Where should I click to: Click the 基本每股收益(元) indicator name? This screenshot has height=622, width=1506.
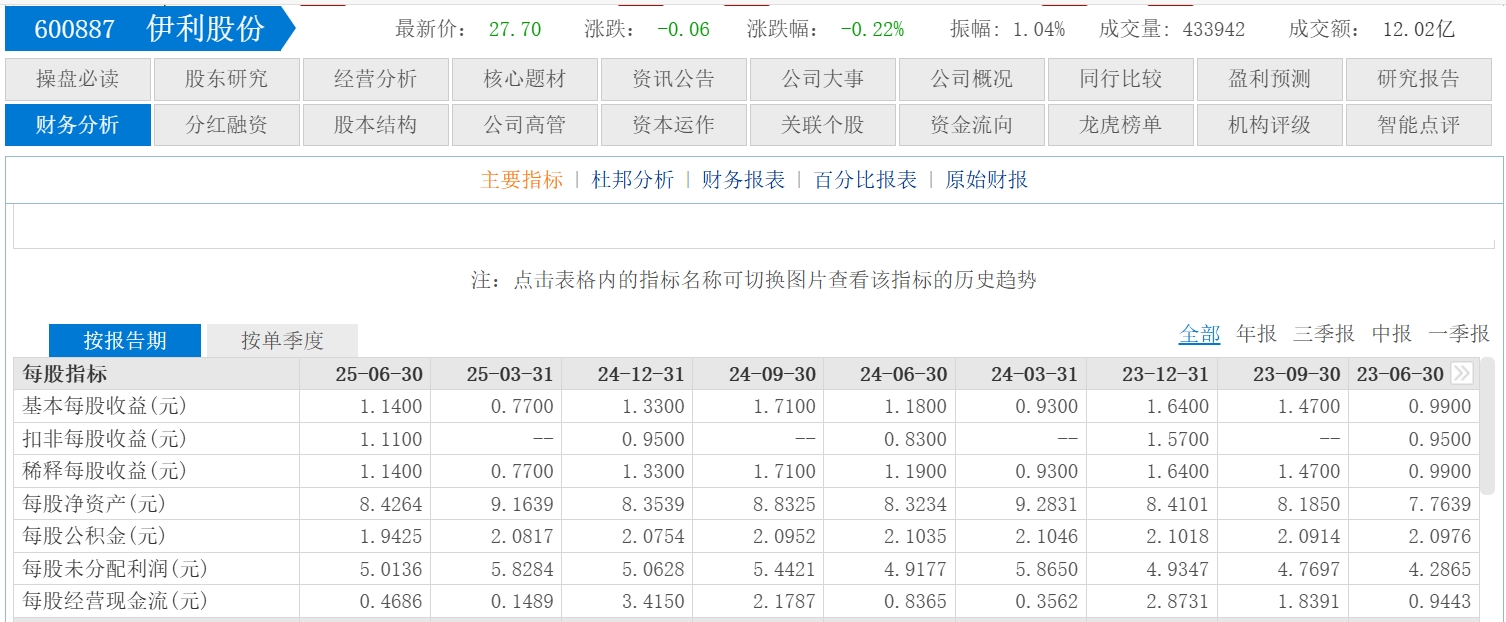click(104, 406)
